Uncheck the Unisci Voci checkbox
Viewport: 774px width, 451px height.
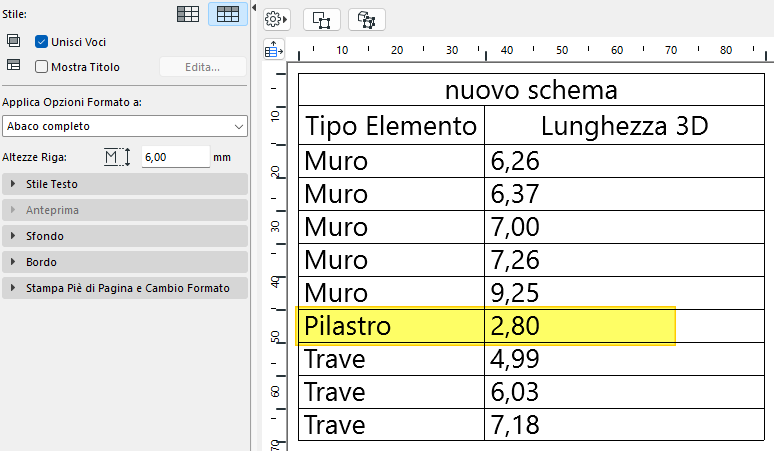[x=42, y=42]
